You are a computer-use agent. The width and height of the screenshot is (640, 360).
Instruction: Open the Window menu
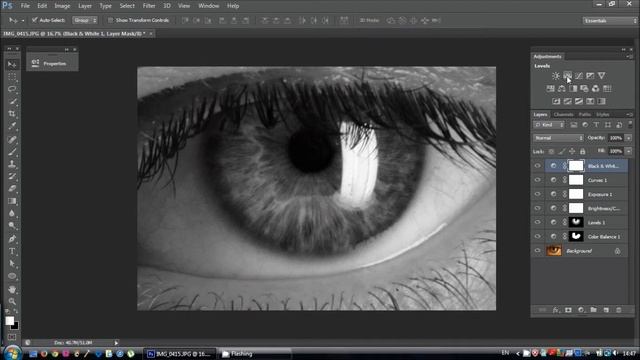click(x=209, y=6)
